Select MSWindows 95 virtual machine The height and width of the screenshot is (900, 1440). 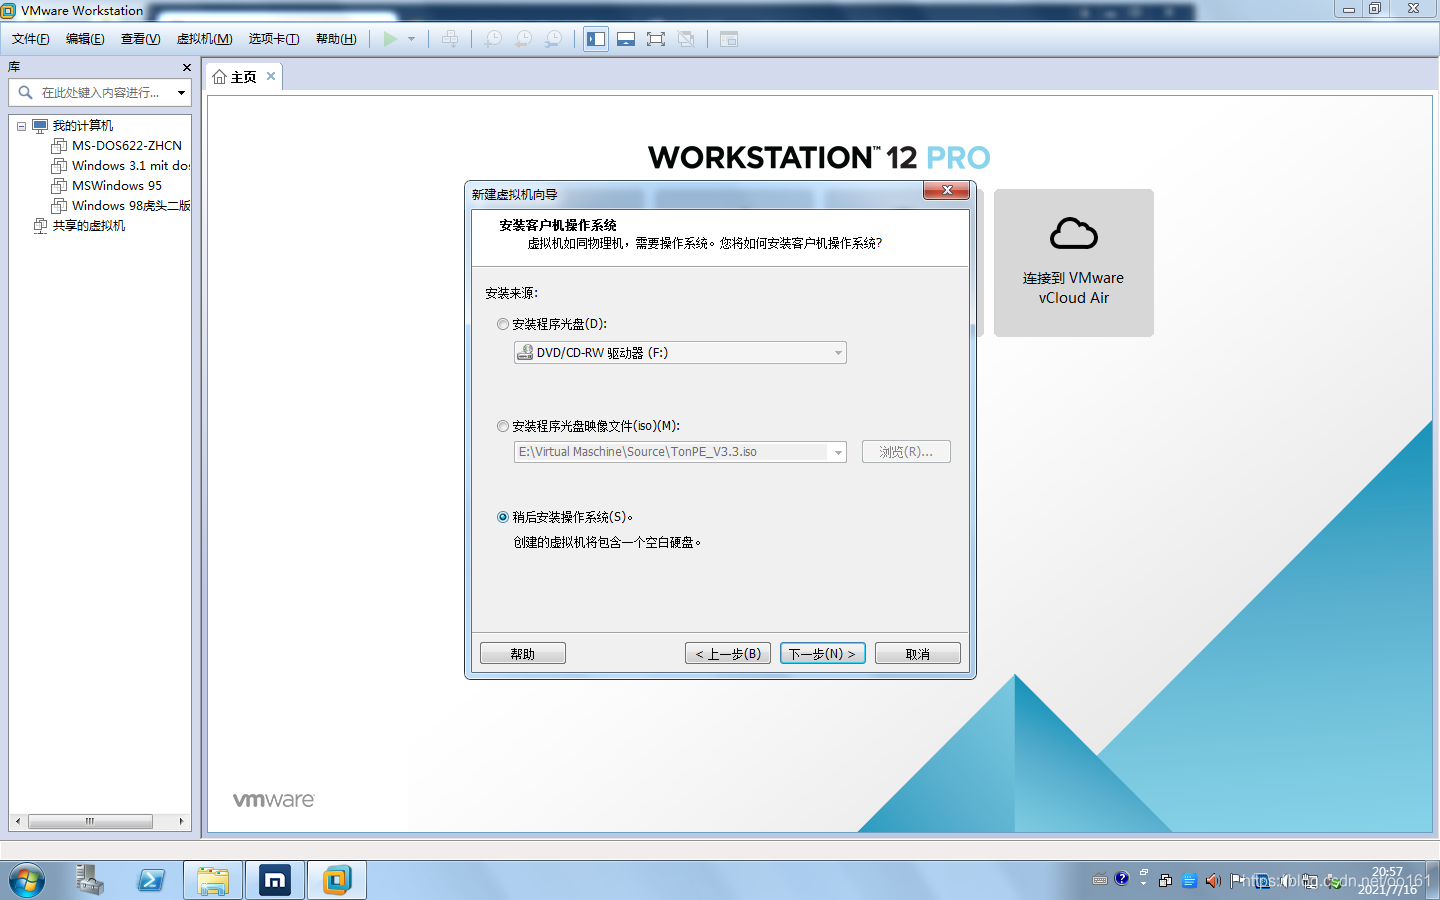click(116, 186)
